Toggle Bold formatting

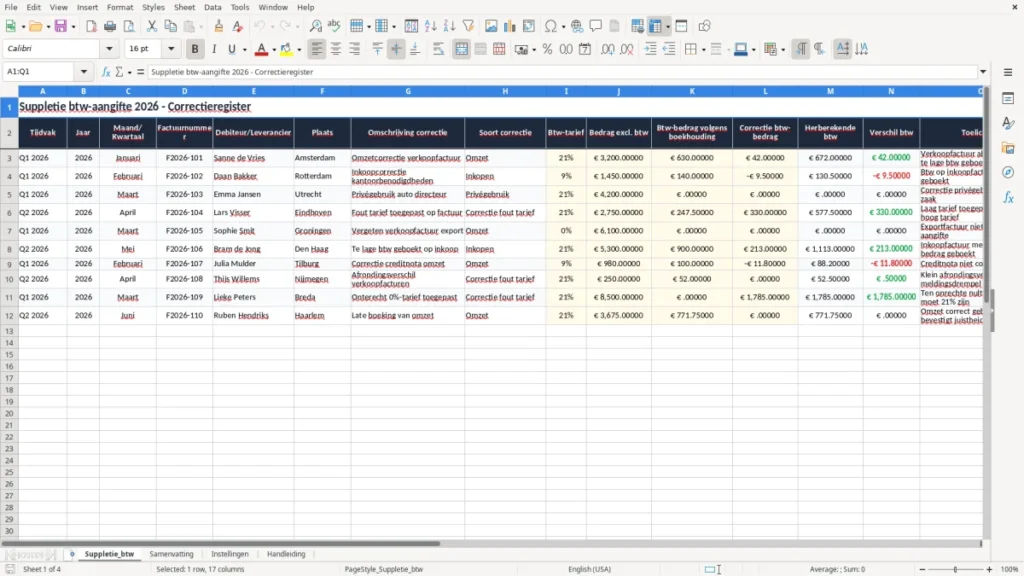click(x=195, y=49)
